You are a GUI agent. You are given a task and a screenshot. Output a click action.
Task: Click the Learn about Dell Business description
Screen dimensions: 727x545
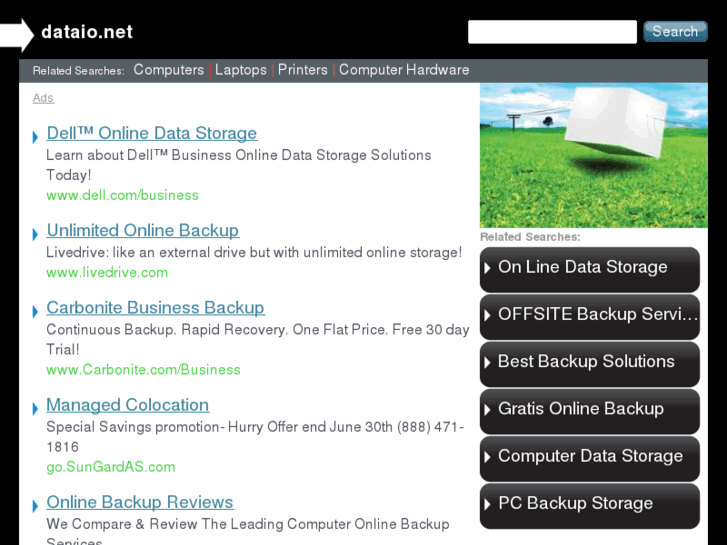coord(239,165)
